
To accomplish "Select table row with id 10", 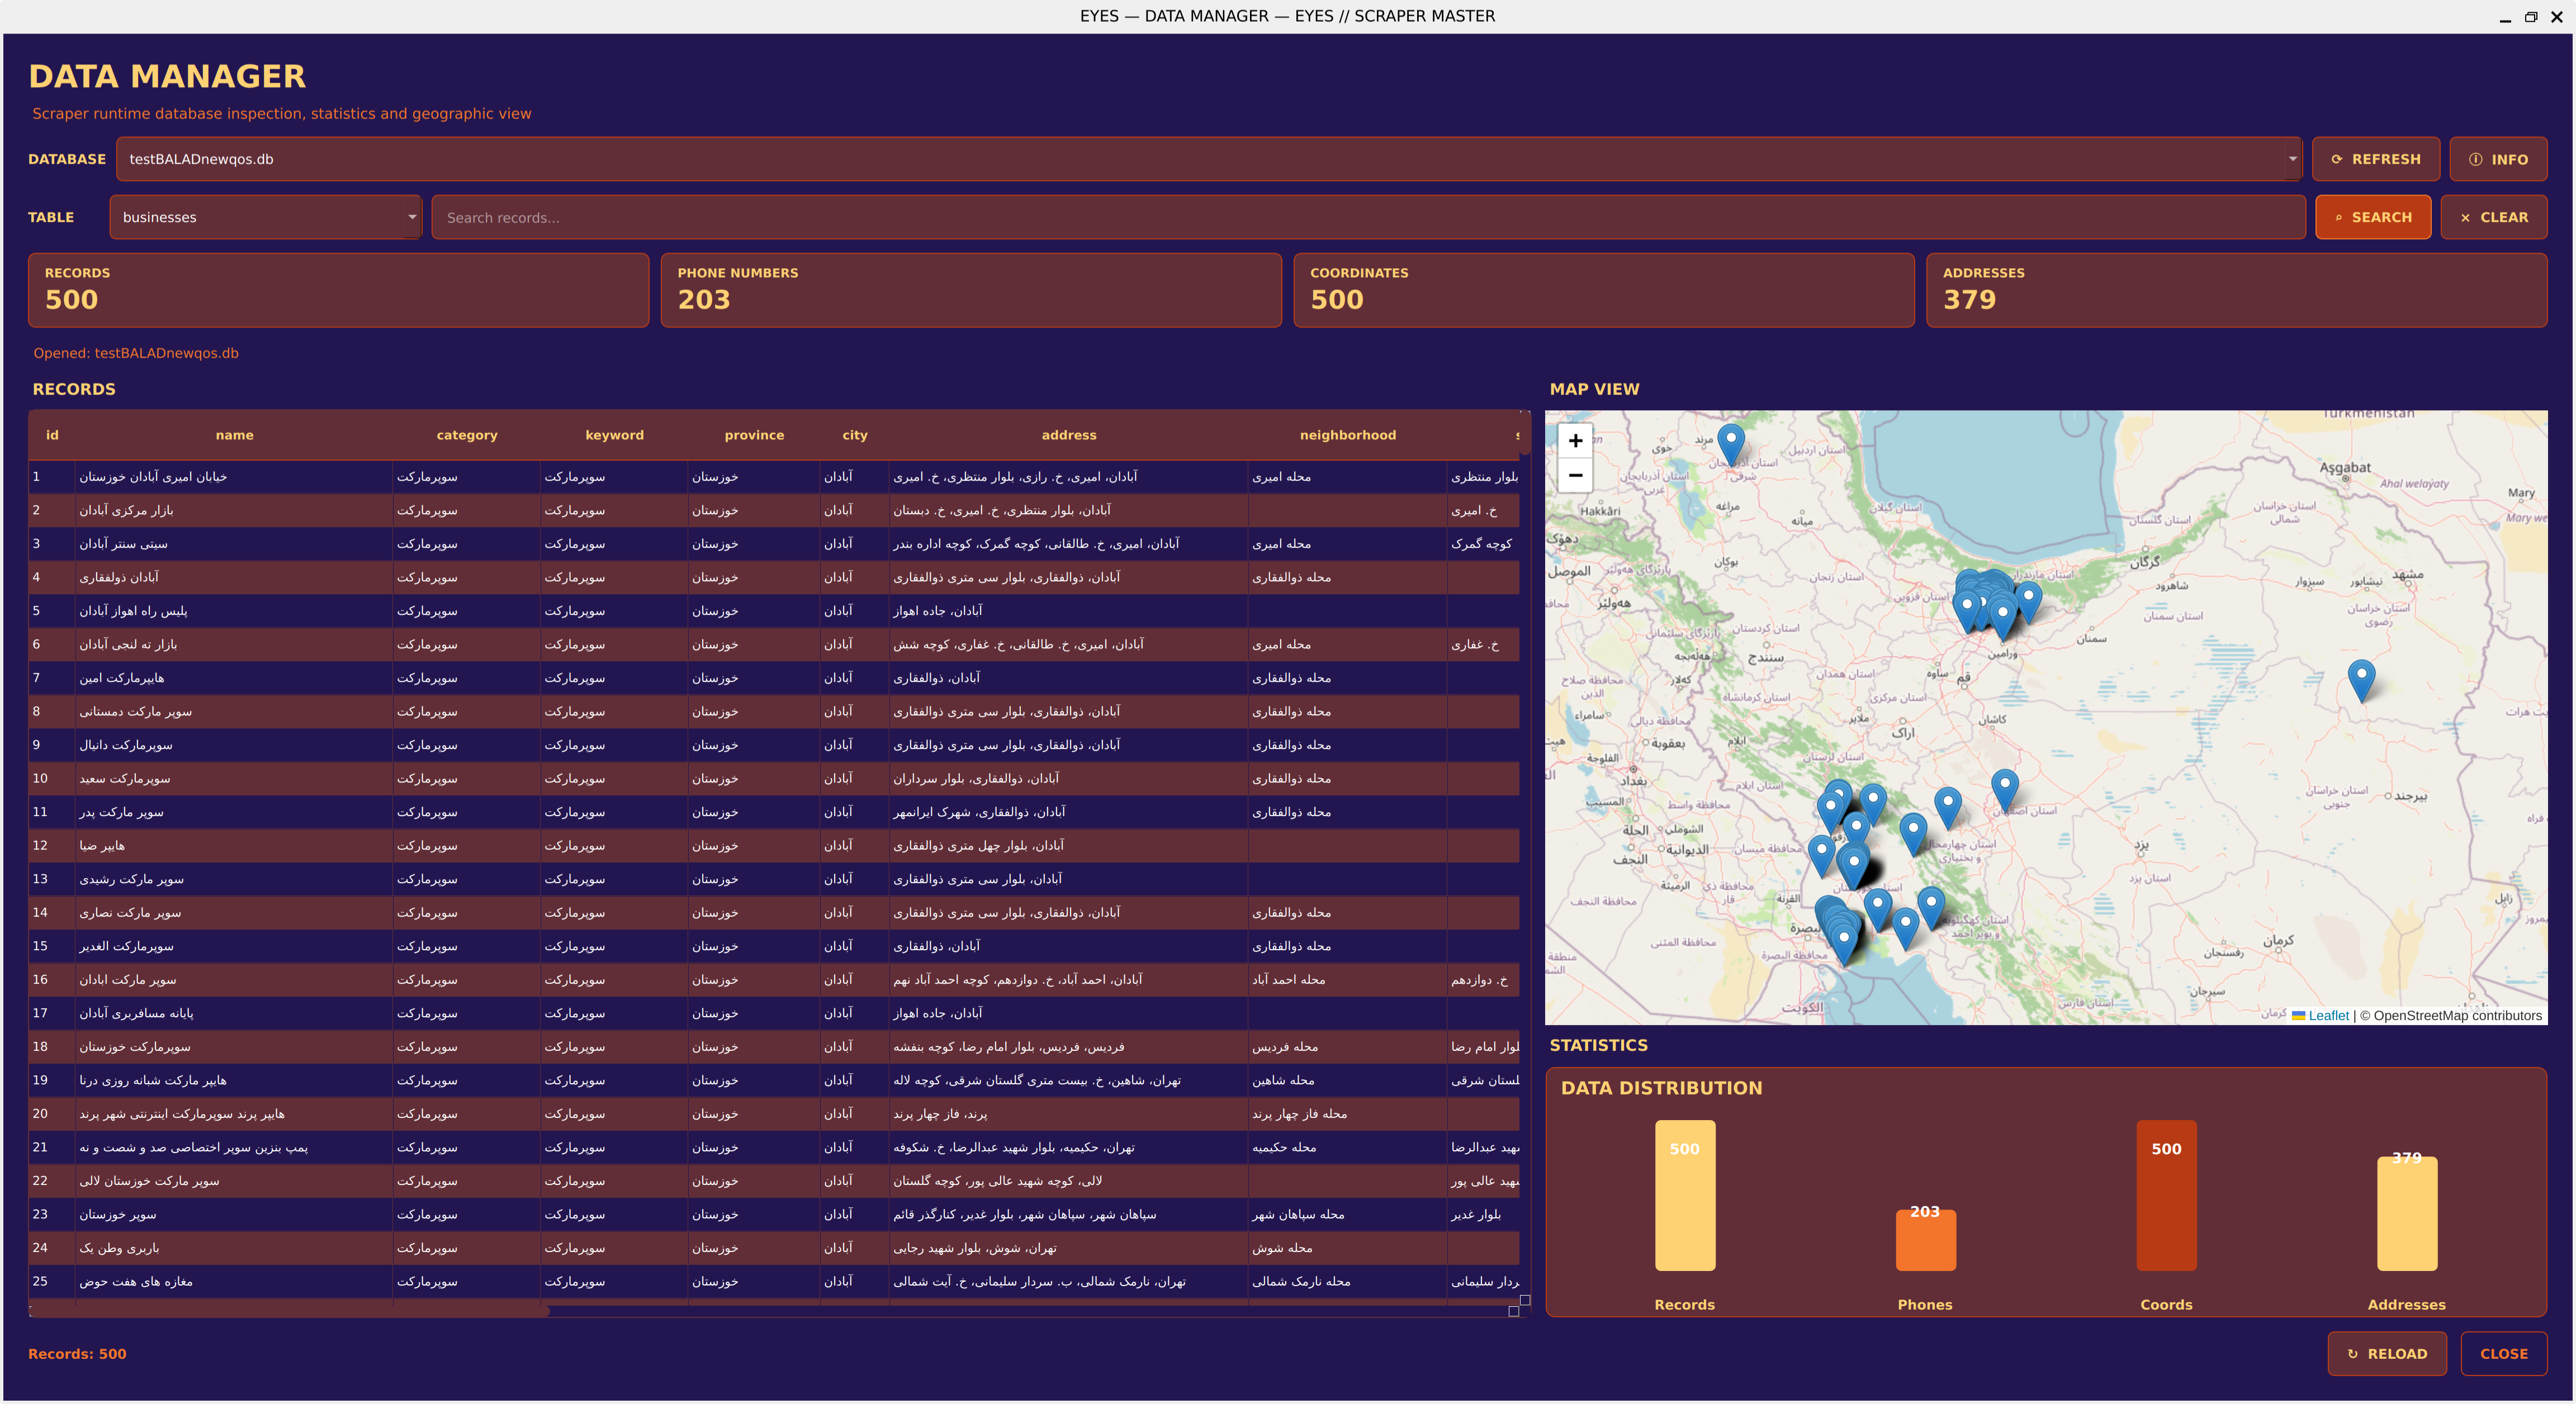I will click(774, 778).
